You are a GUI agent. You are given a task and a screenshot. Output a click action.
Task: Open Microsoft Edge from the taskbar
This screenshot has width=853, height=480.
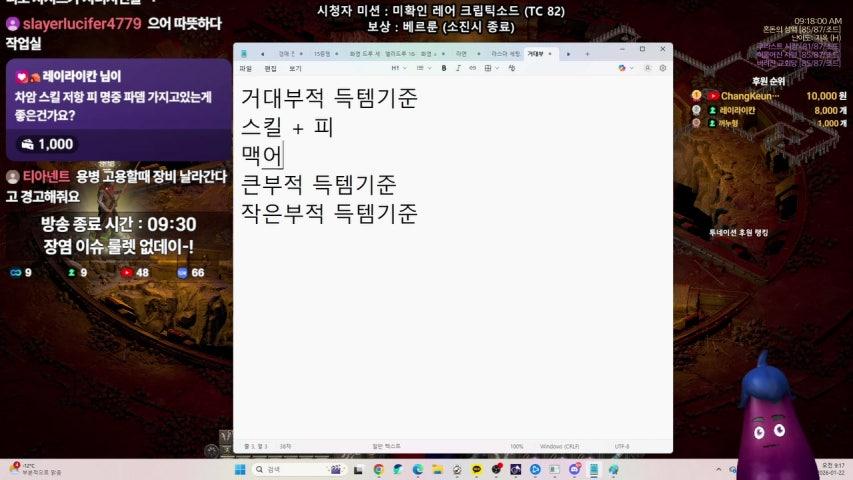[x=418, y=470]
